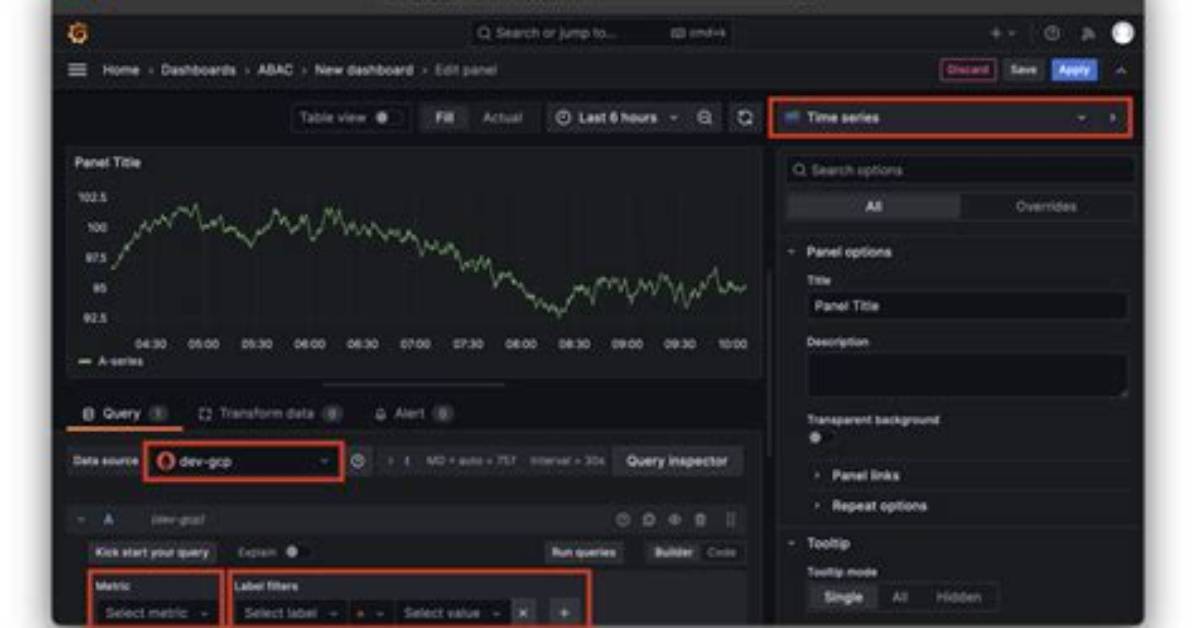Open data source help icon
This screenshot has height=628, width=1196.
[358, 461]
